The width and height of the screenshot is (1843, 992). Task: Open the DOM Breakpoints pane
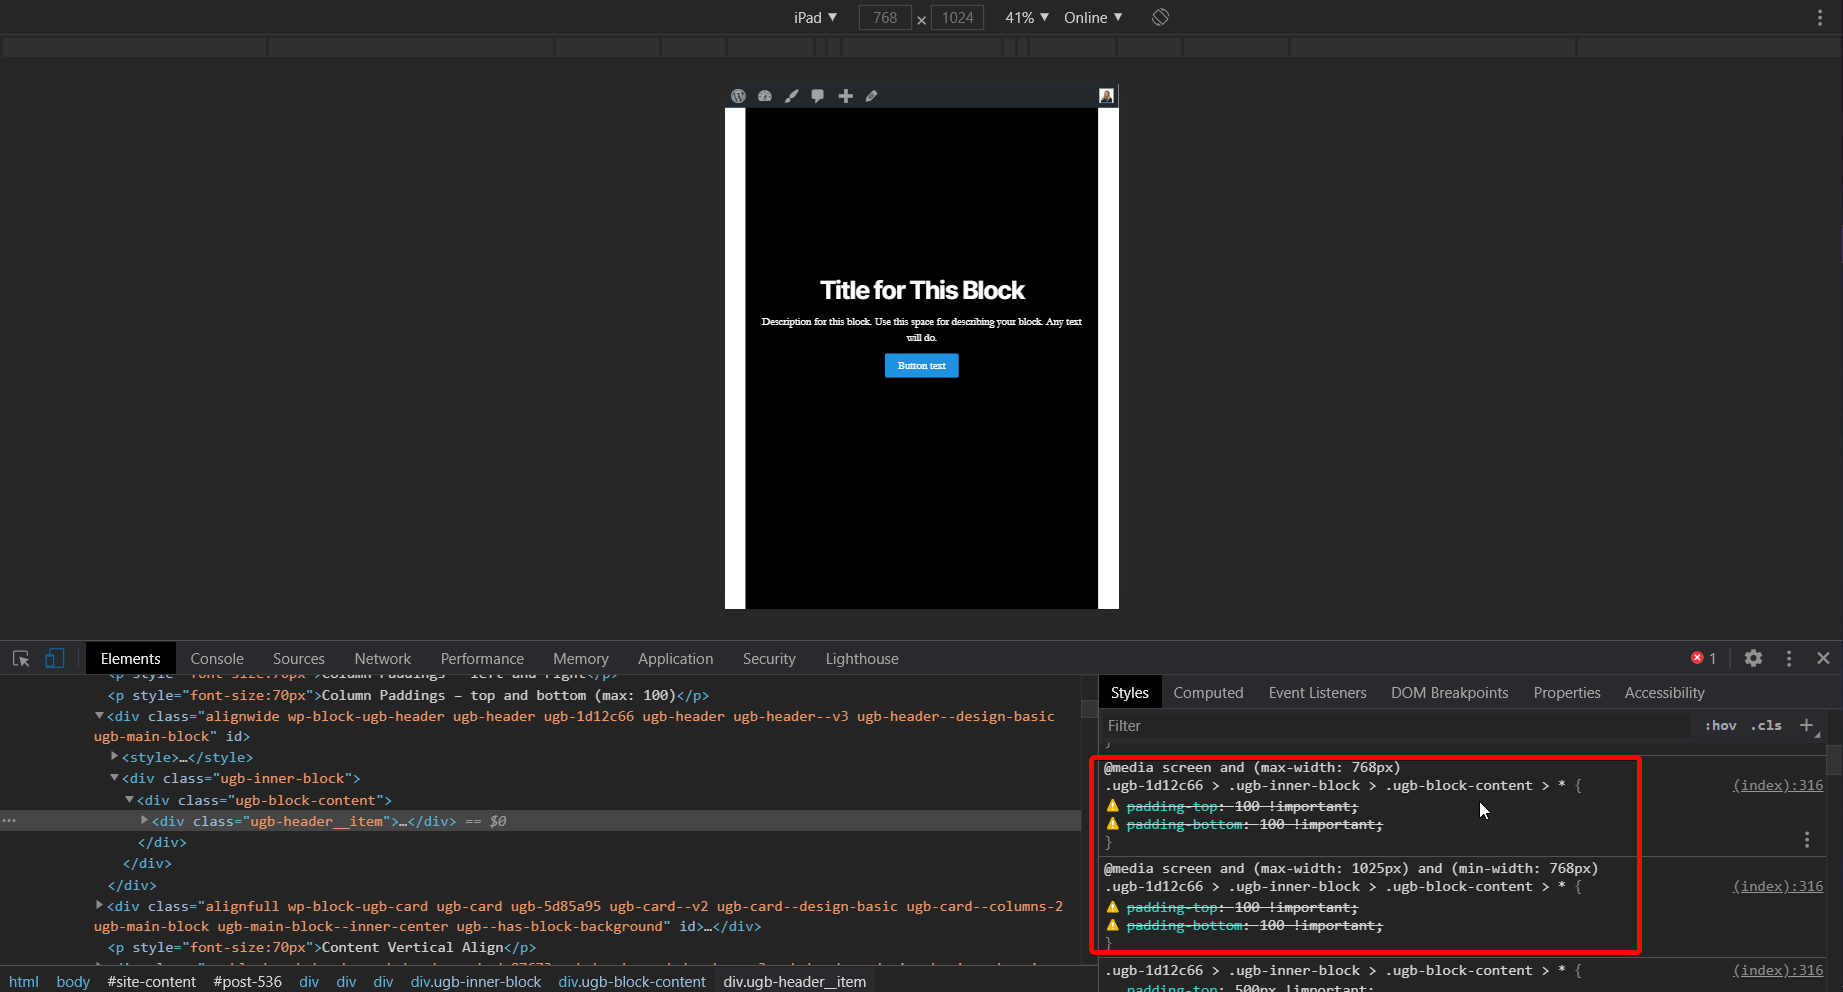pos(1449,692)
